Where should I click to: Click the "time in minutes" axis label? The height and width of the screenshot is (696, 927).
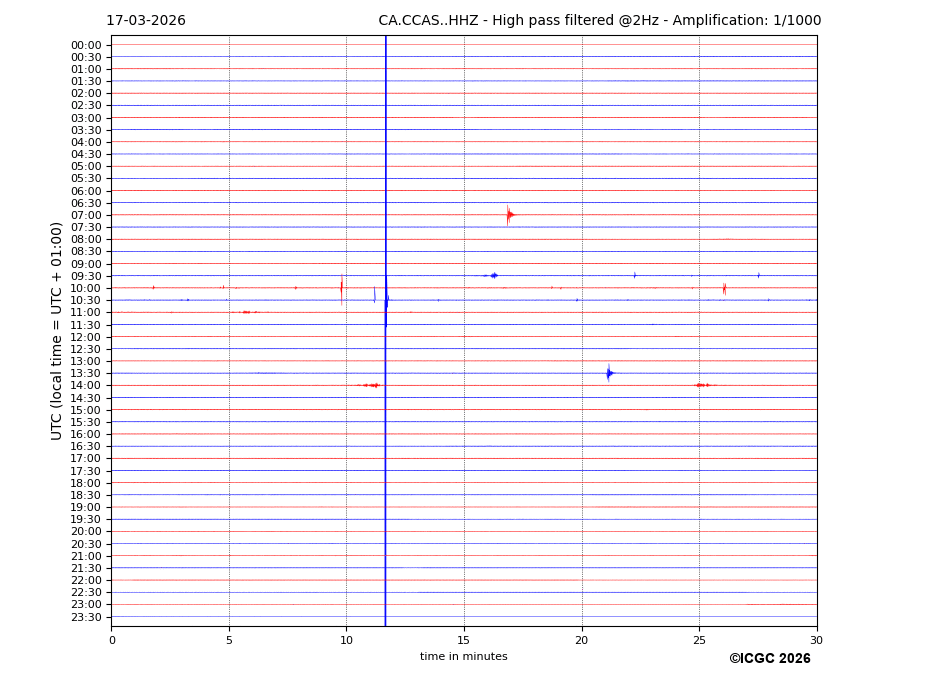point(463,657)
